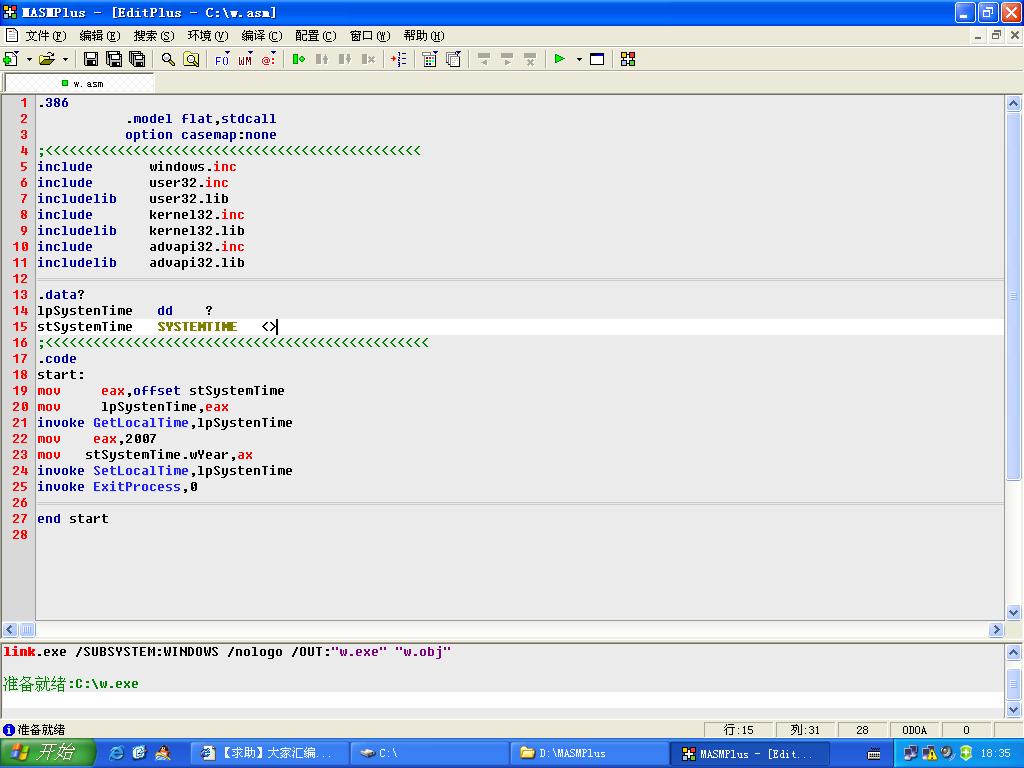The image size is (1024, 768).
Task: Toggle the output window panel icon
Action: (x=597, y=59)
